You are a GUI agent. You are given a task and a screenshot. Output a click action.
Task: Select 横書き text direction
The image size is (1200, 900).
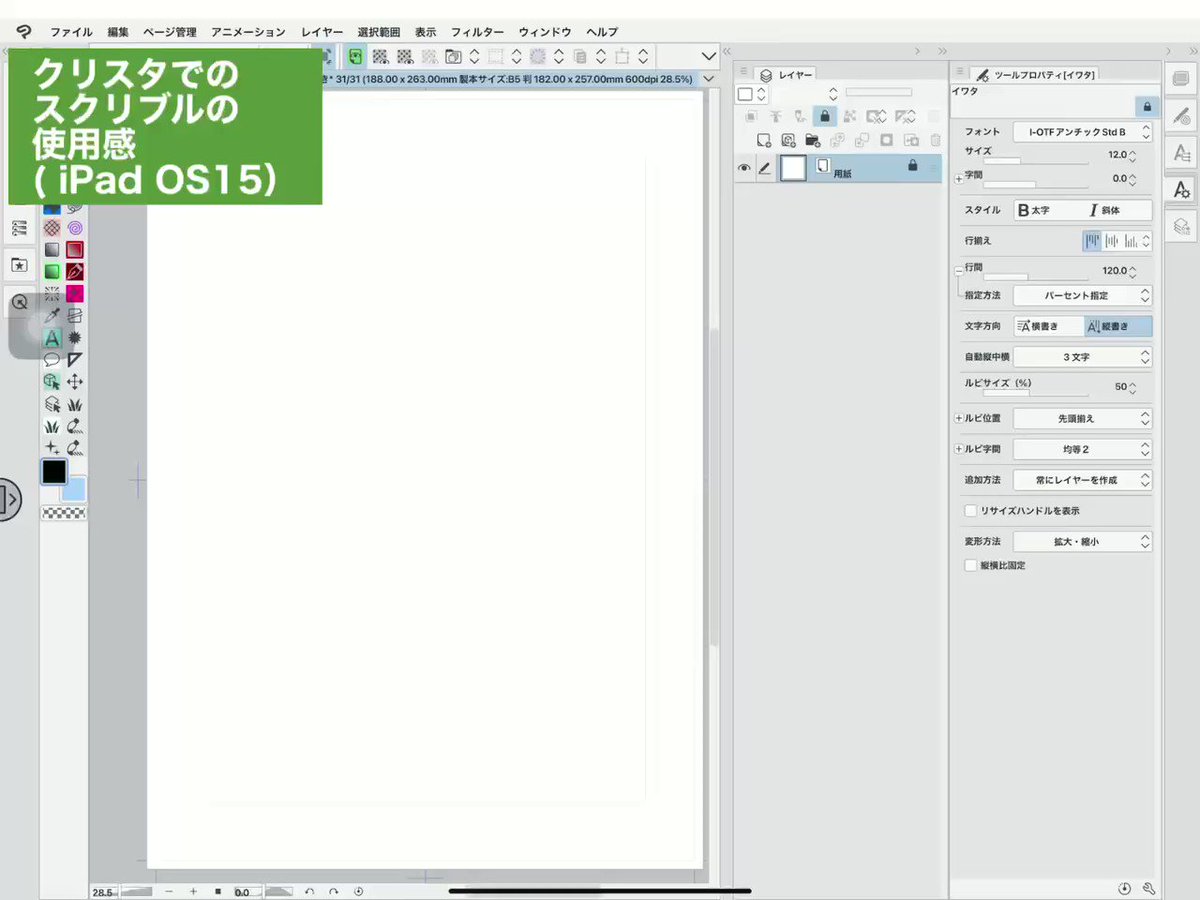[x=1048, y=326]
